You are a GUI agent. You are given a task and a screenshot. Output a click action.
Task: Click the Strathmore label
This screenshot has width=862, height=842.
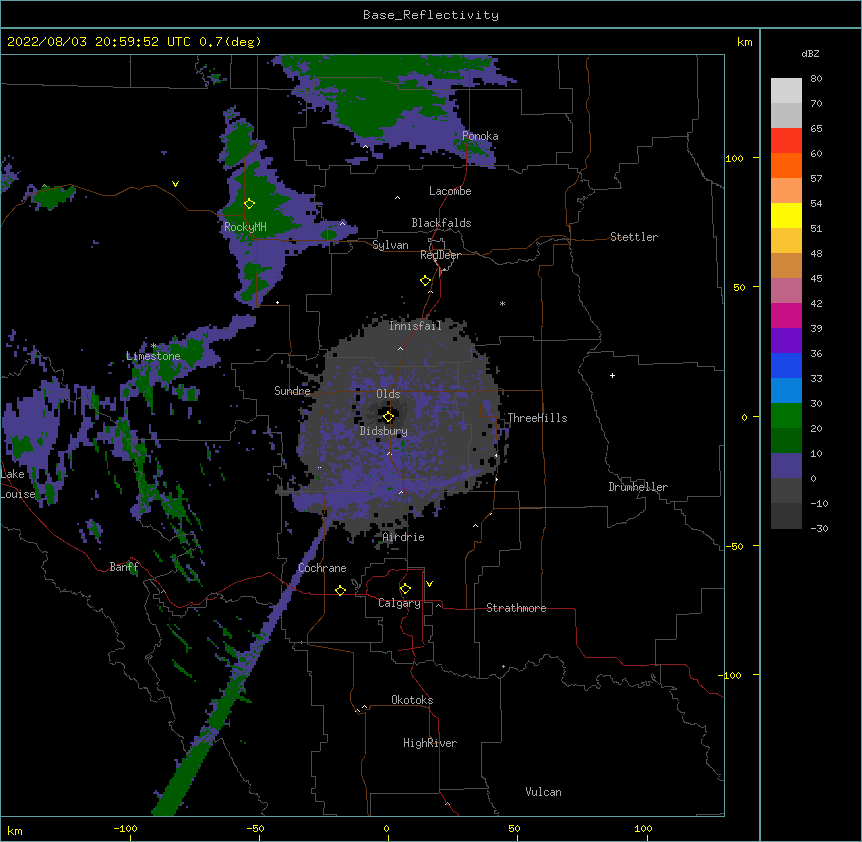coord(516,608)
